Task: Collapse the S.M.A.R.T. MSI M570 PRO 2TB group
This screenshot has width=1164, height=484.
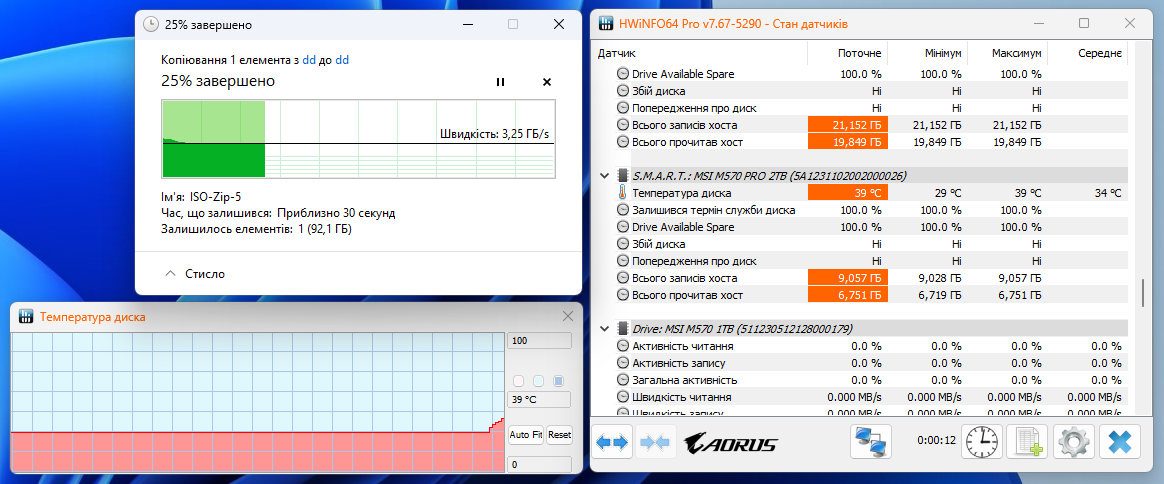Action: point(604,176)
